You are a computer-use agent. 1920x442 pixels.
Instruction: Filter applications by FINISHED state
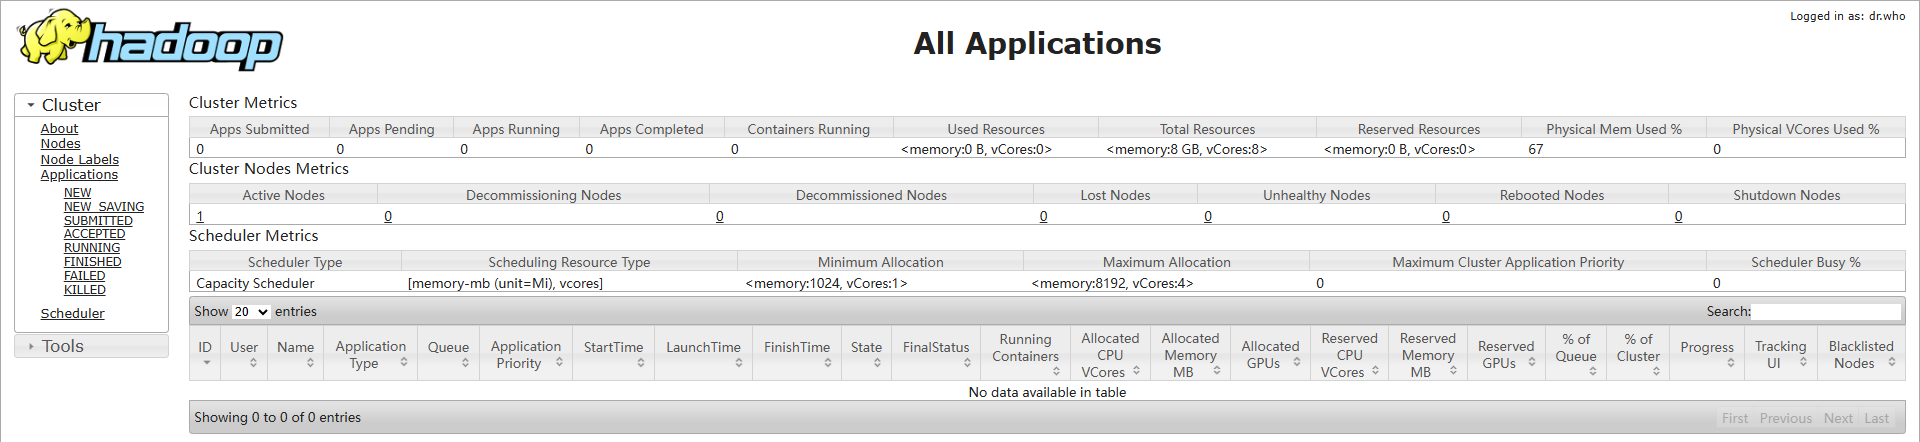pos(92,262)
